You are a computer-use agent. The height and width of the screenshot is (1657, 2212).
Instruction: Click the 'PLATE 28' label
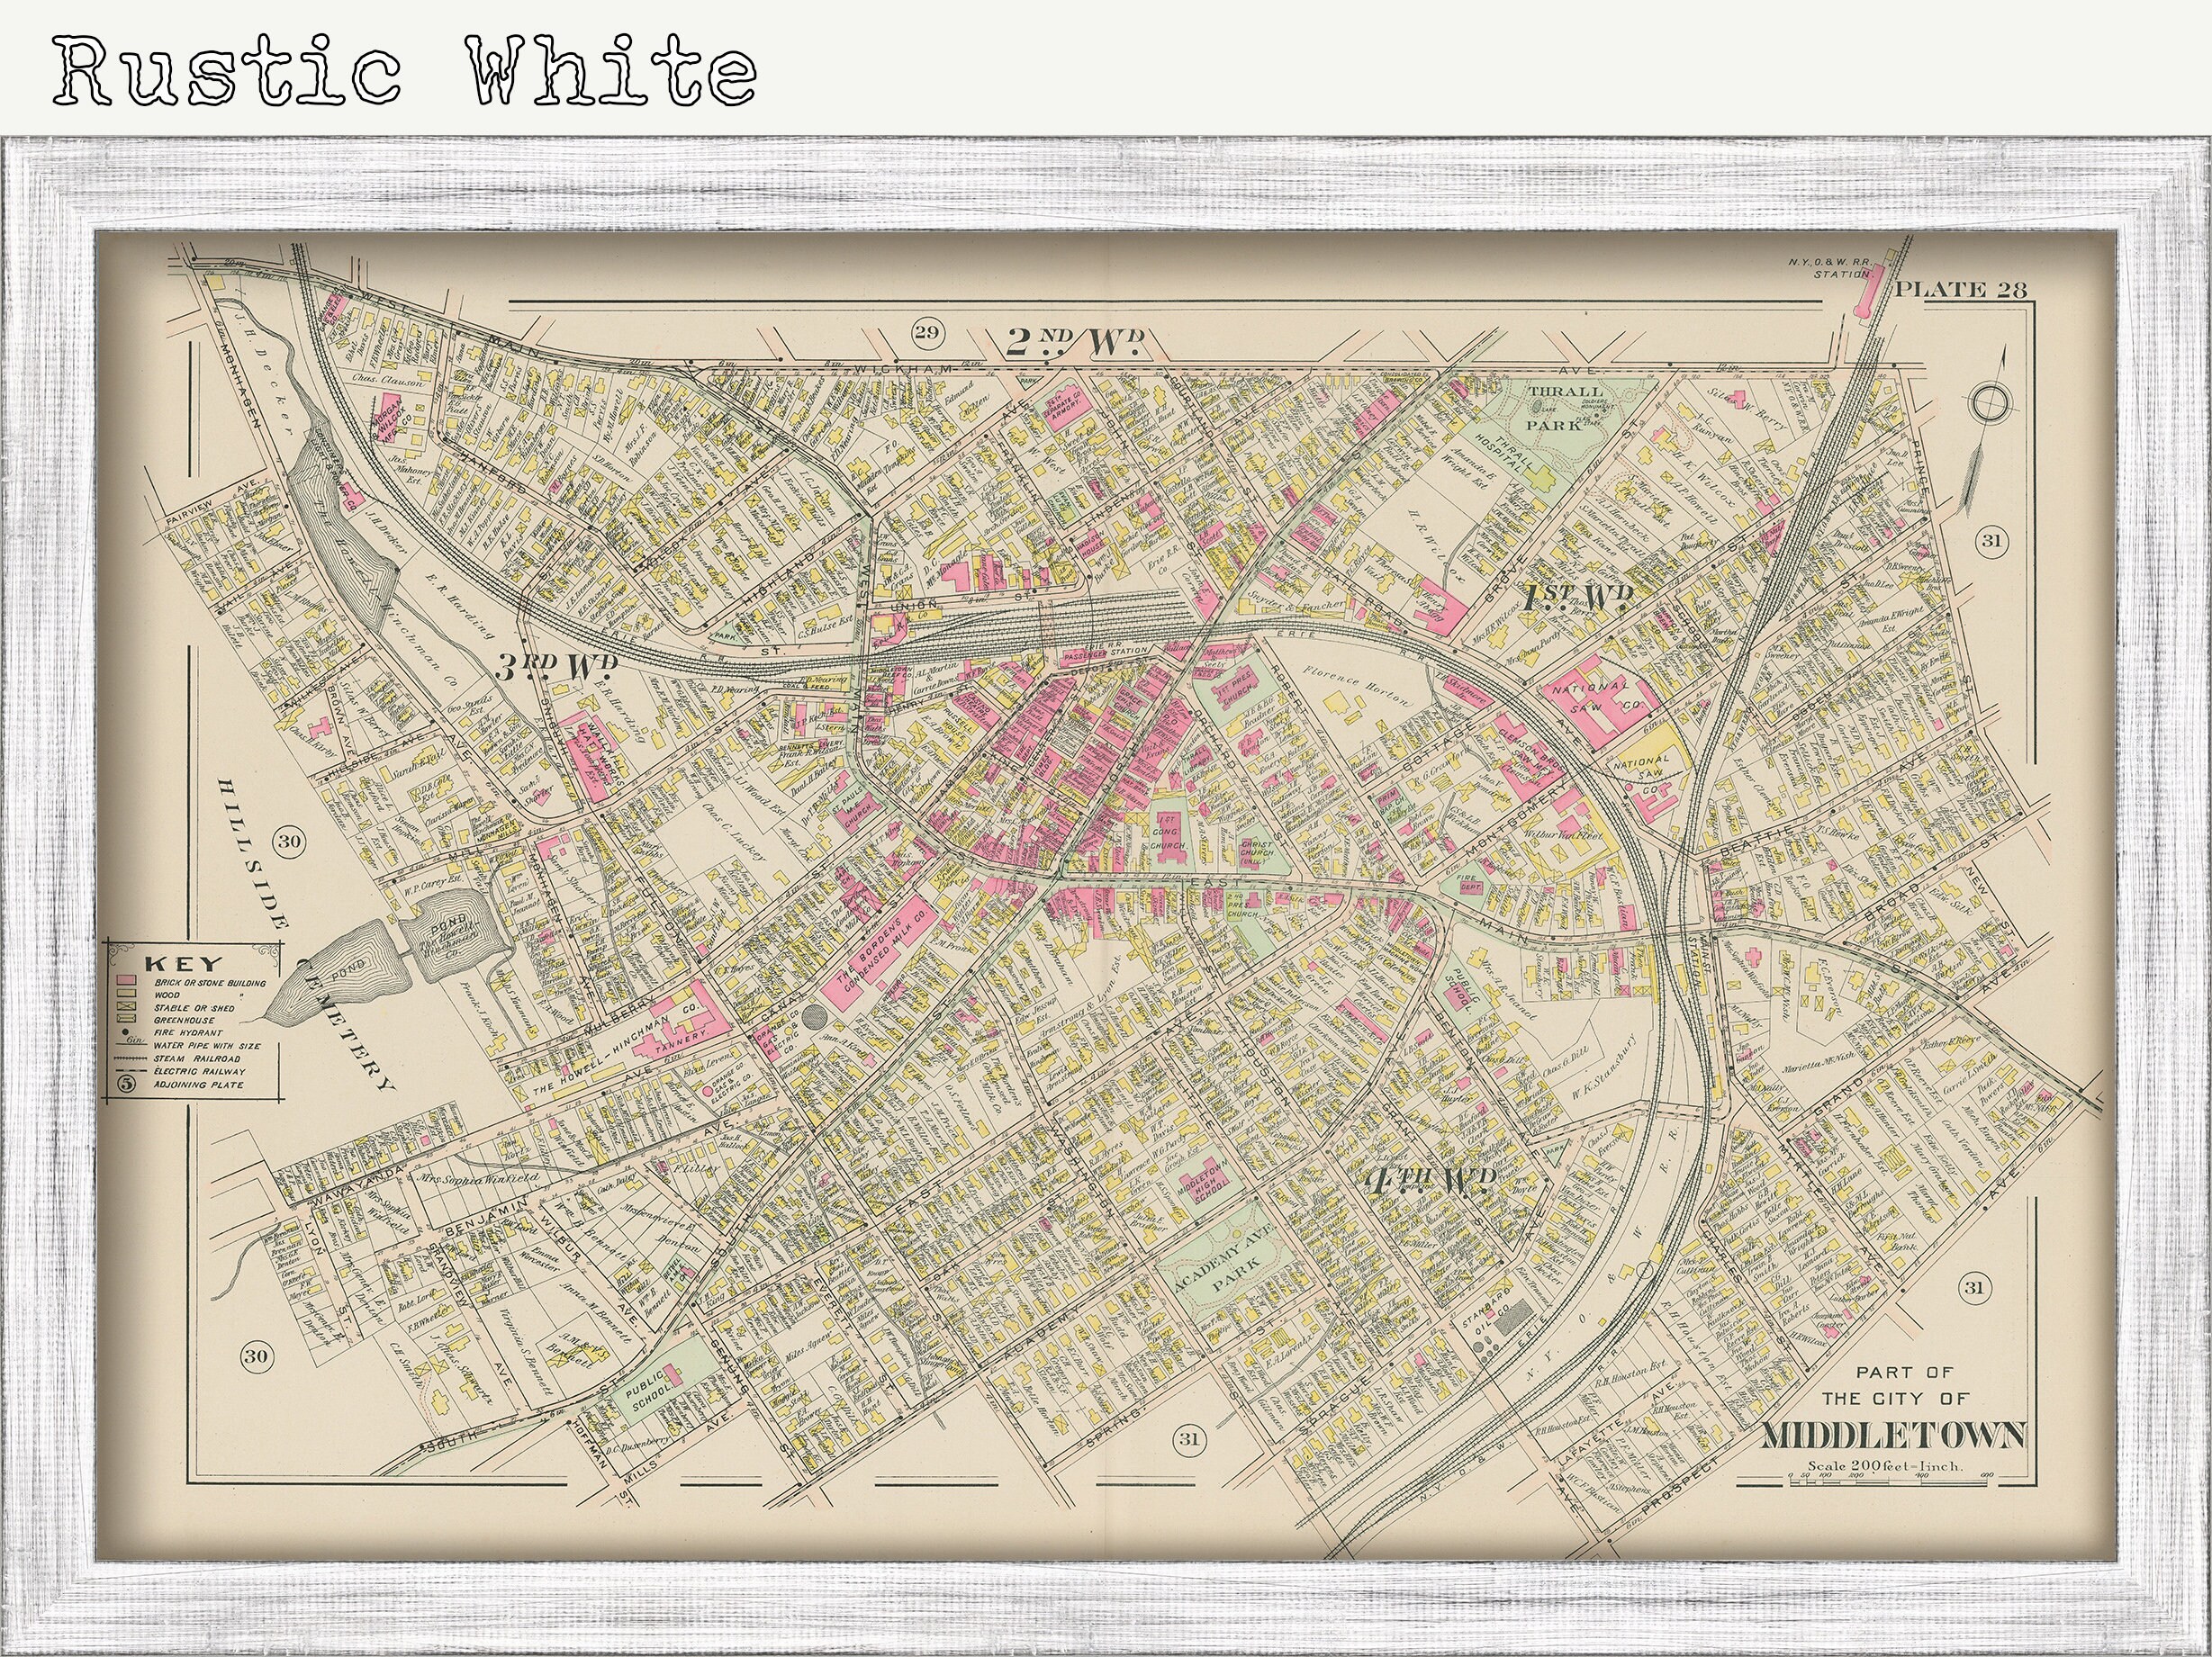1961,290
